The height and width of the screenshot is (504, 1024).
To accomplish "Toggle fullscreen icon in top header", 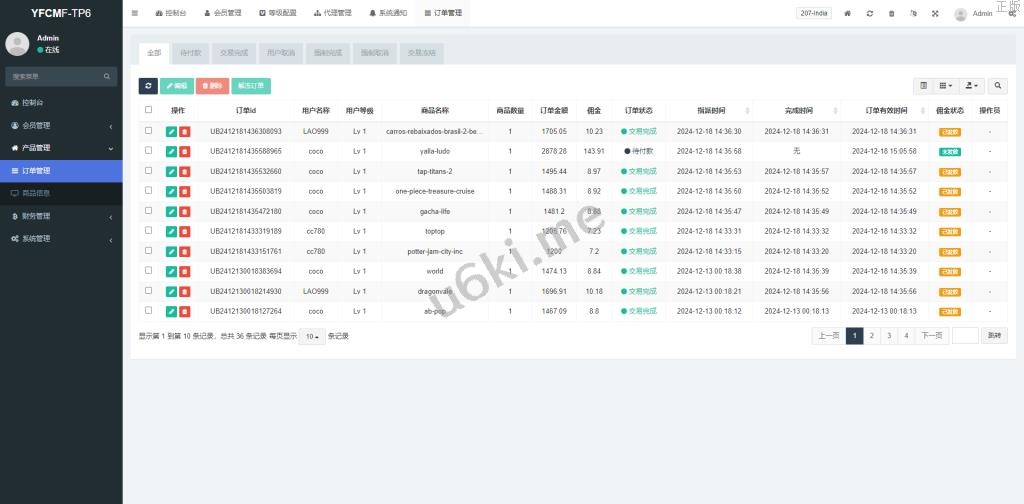I will tap(935, 14).
